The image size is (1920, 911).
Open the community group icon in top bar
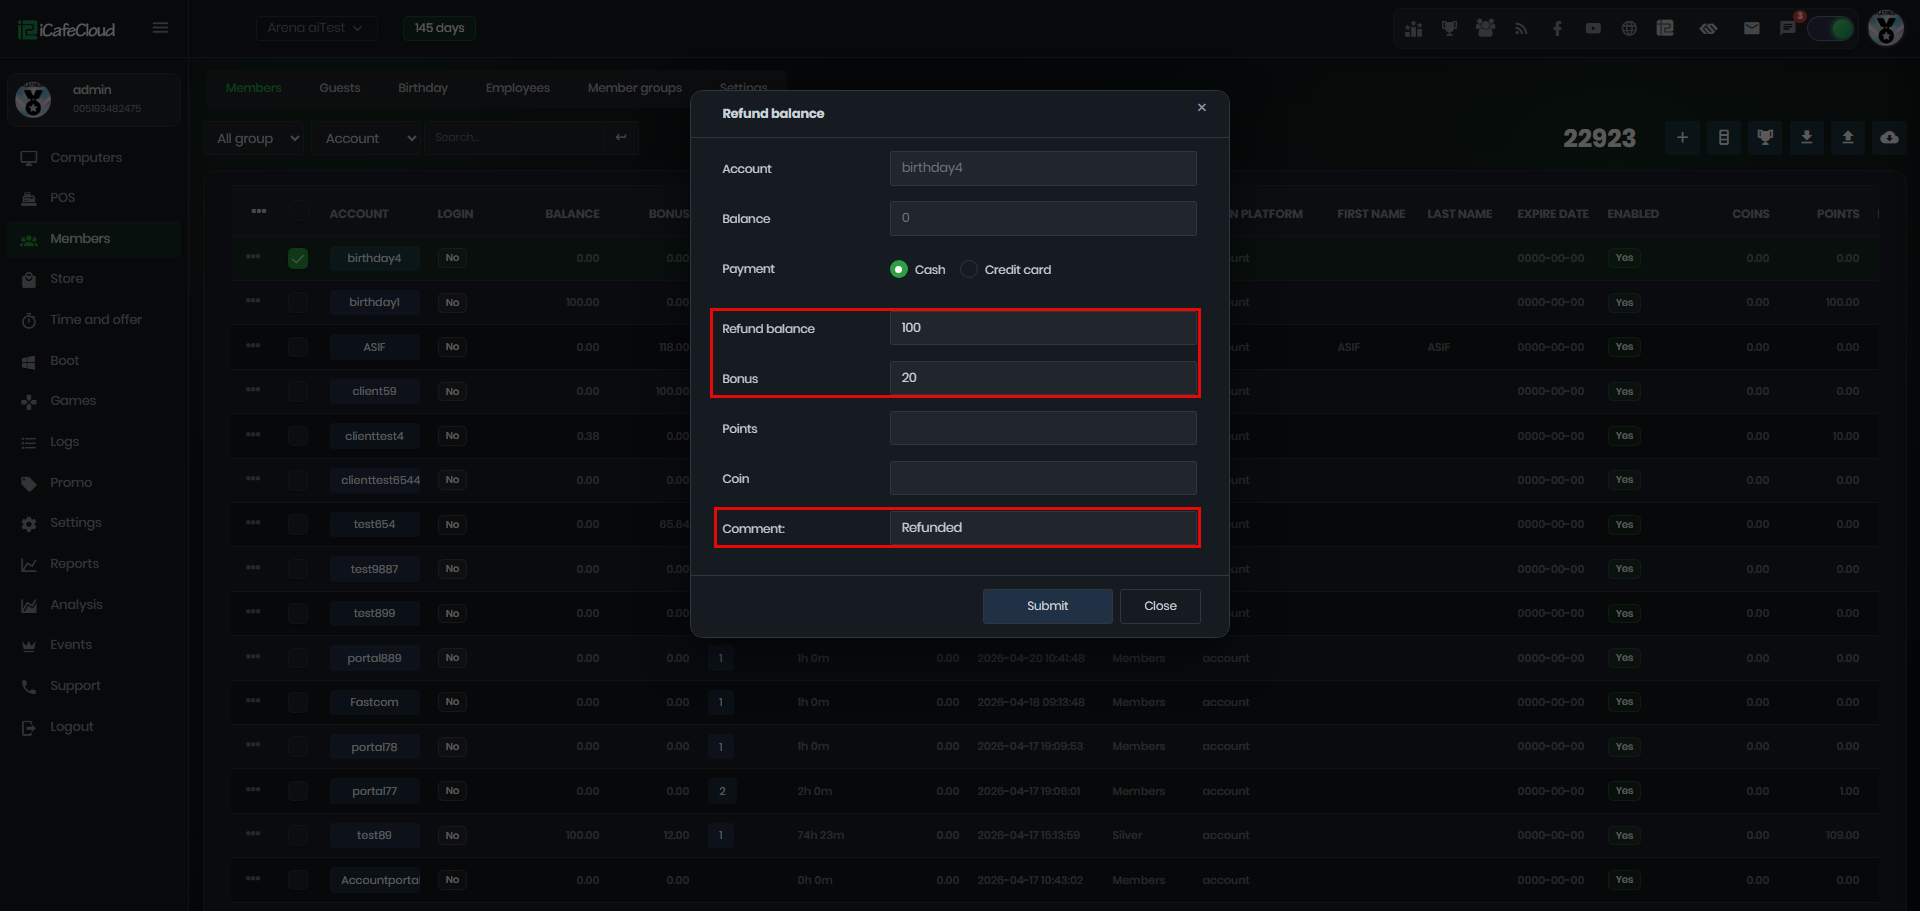1485,28
